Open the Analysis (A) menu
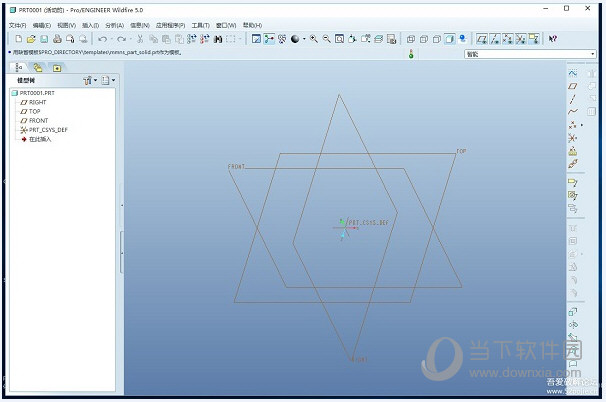 (x=114, y=25)
